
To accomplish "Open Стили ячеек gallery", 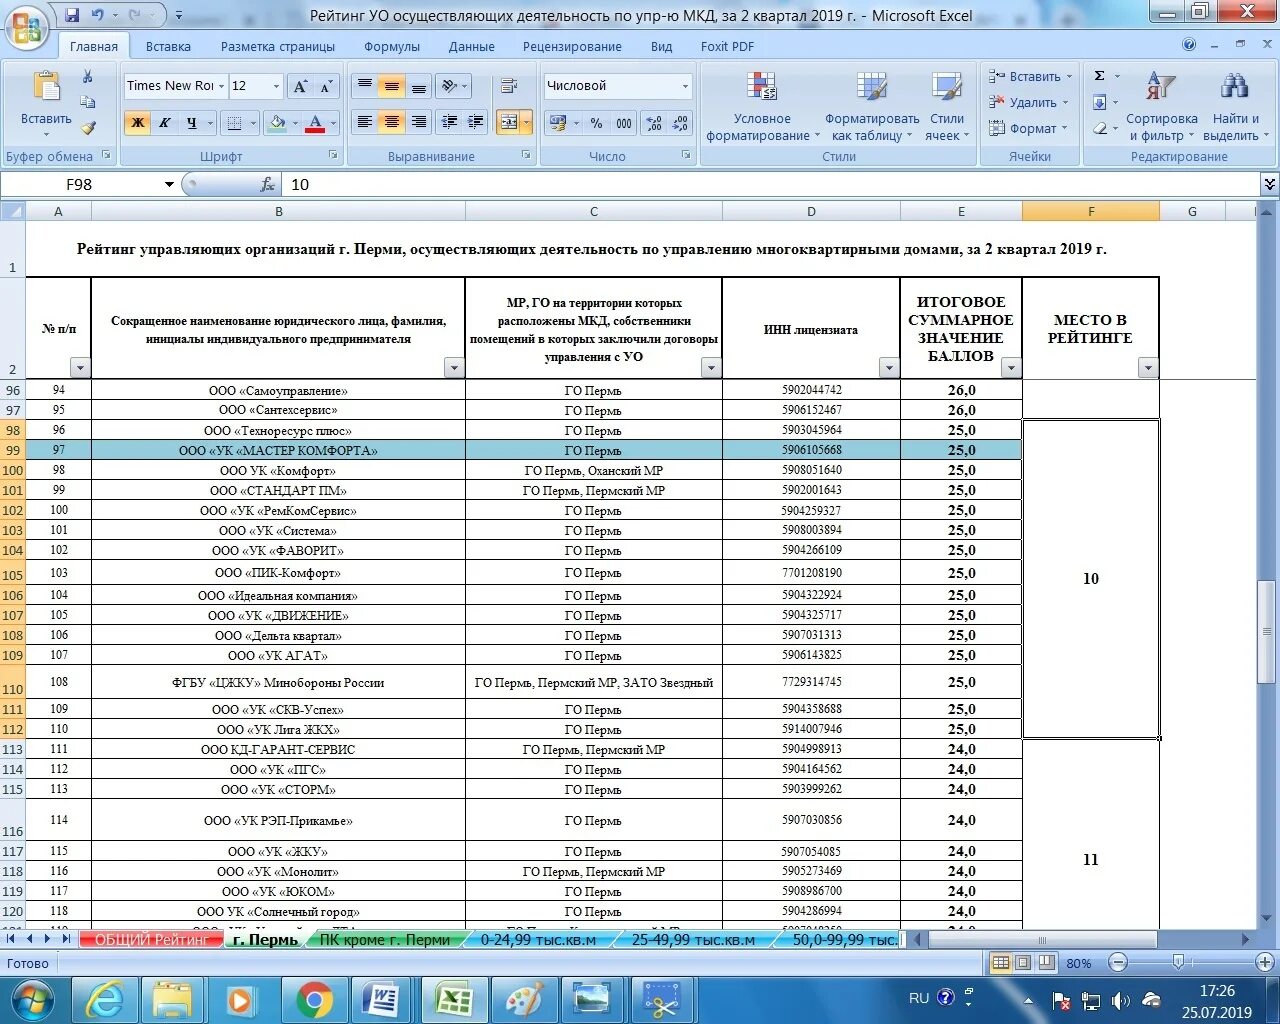I will pos(946,106).
